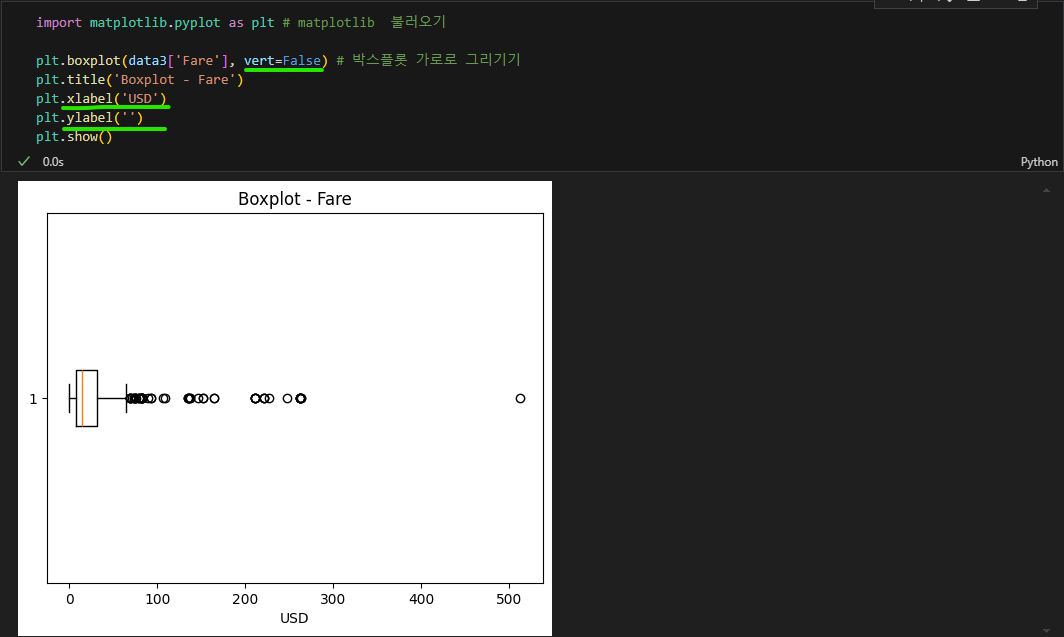Image resolution: width=1064 pixels, height=637 pixels.
Task: Click the output scrollbar down arrow
Action: pyautogui.click(x=1046, y=630)
